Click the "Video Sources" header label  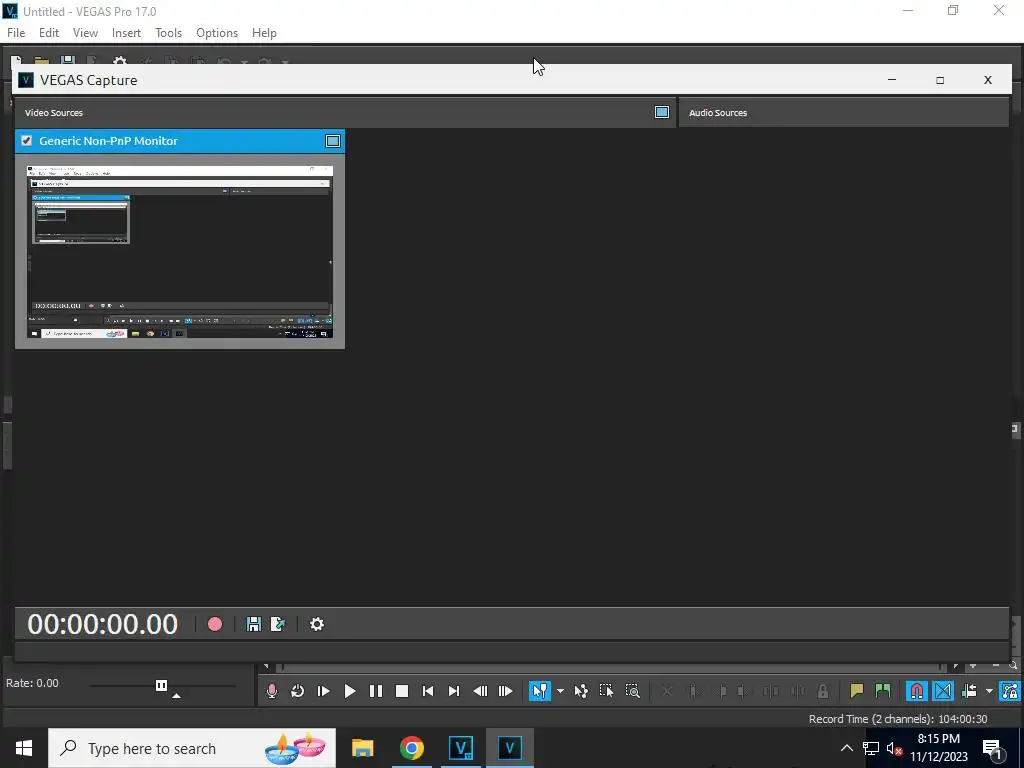[54, 112]
